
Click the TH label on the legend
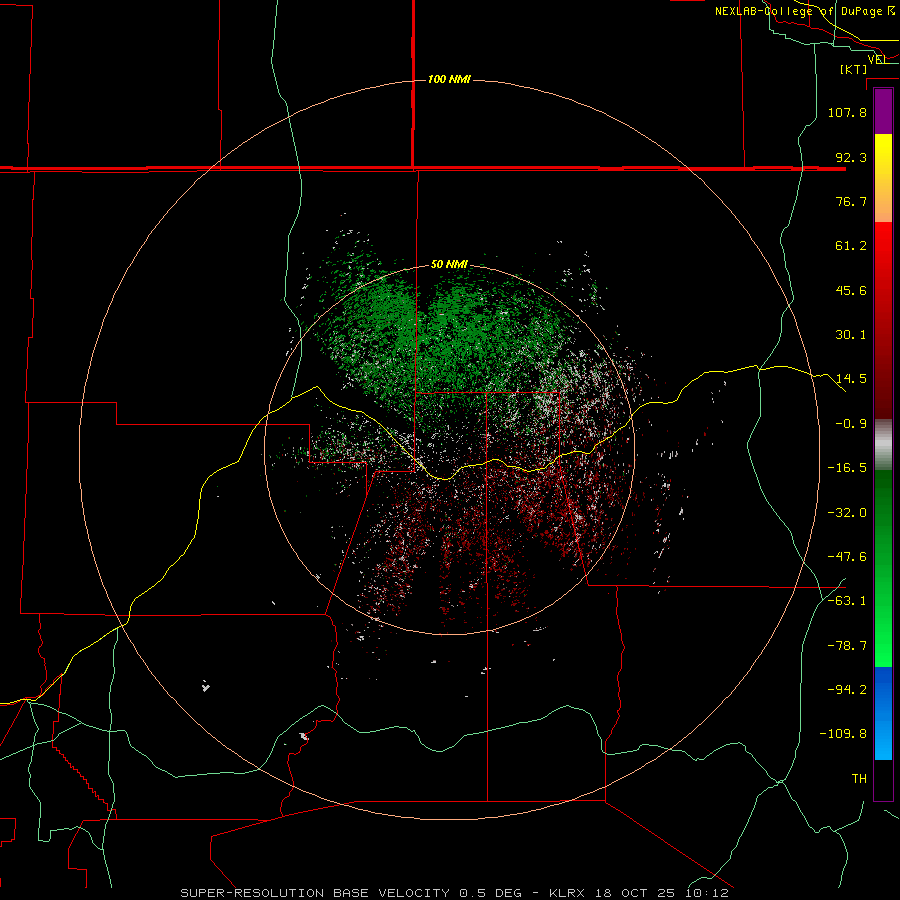tap(859, 778)
